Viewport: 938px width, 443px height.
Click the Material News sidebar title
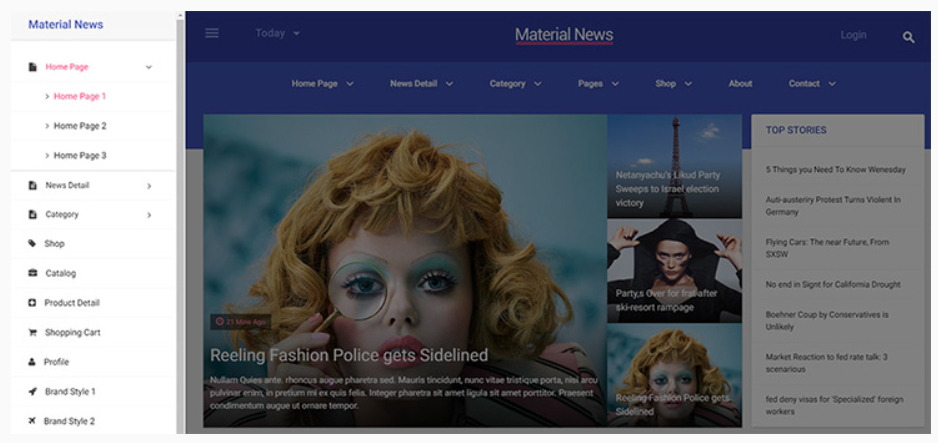(x=66, y=25)
